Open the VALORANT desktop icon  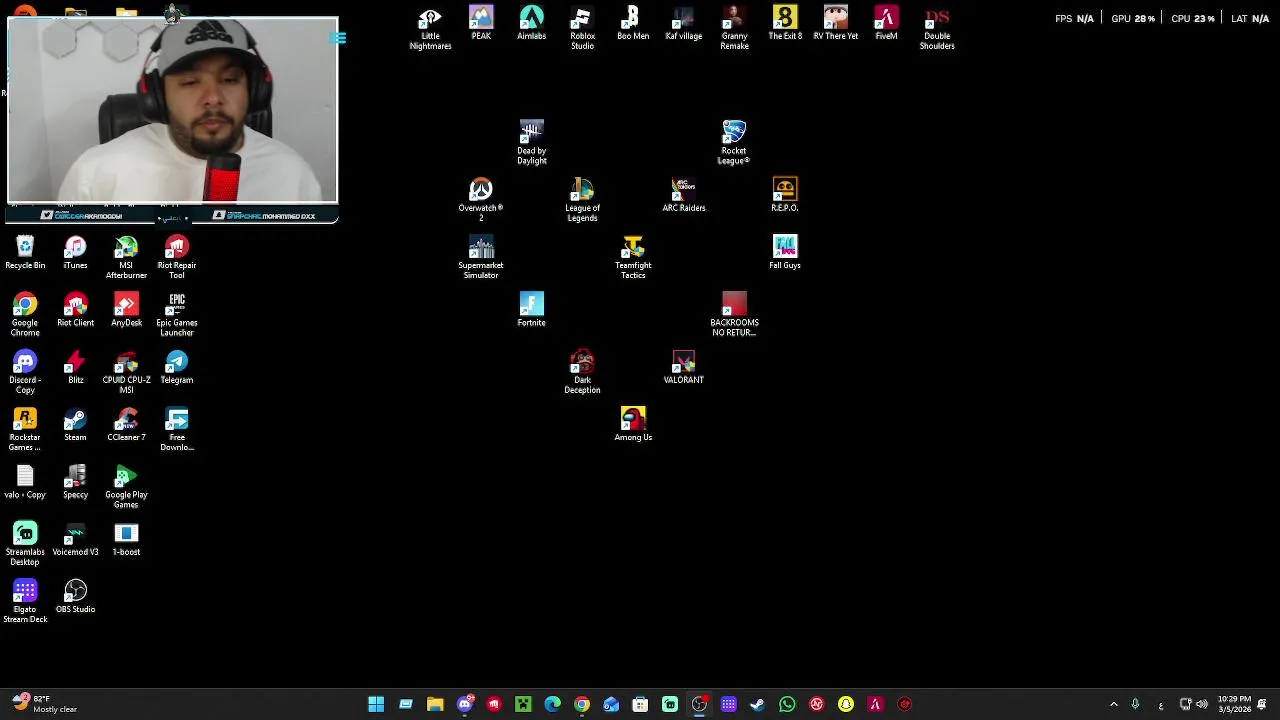(x=684, y=368)
